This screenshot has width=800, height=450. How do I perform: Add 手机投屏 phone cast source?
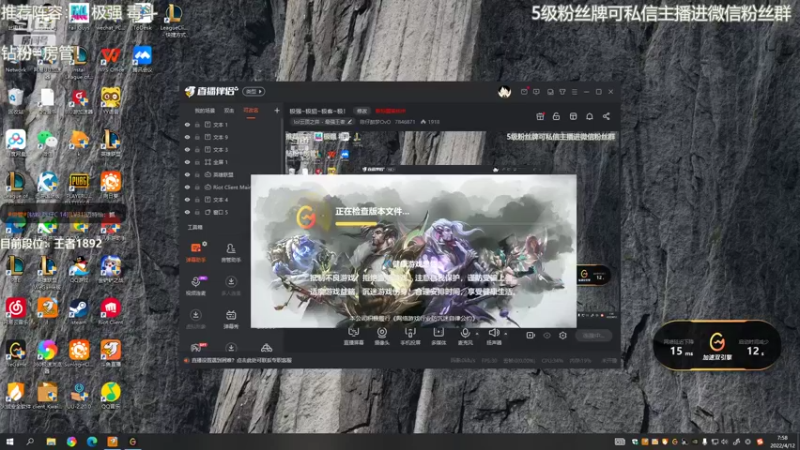410,336
